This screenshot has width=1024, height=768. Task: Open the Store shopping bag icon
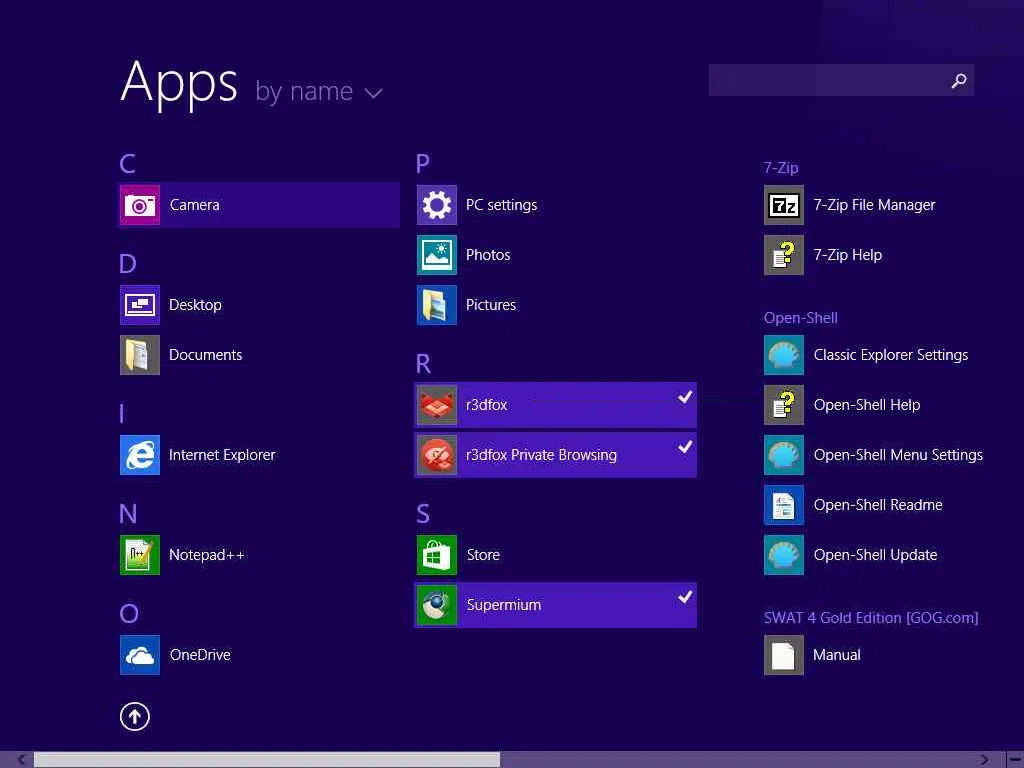click(437, 555)
